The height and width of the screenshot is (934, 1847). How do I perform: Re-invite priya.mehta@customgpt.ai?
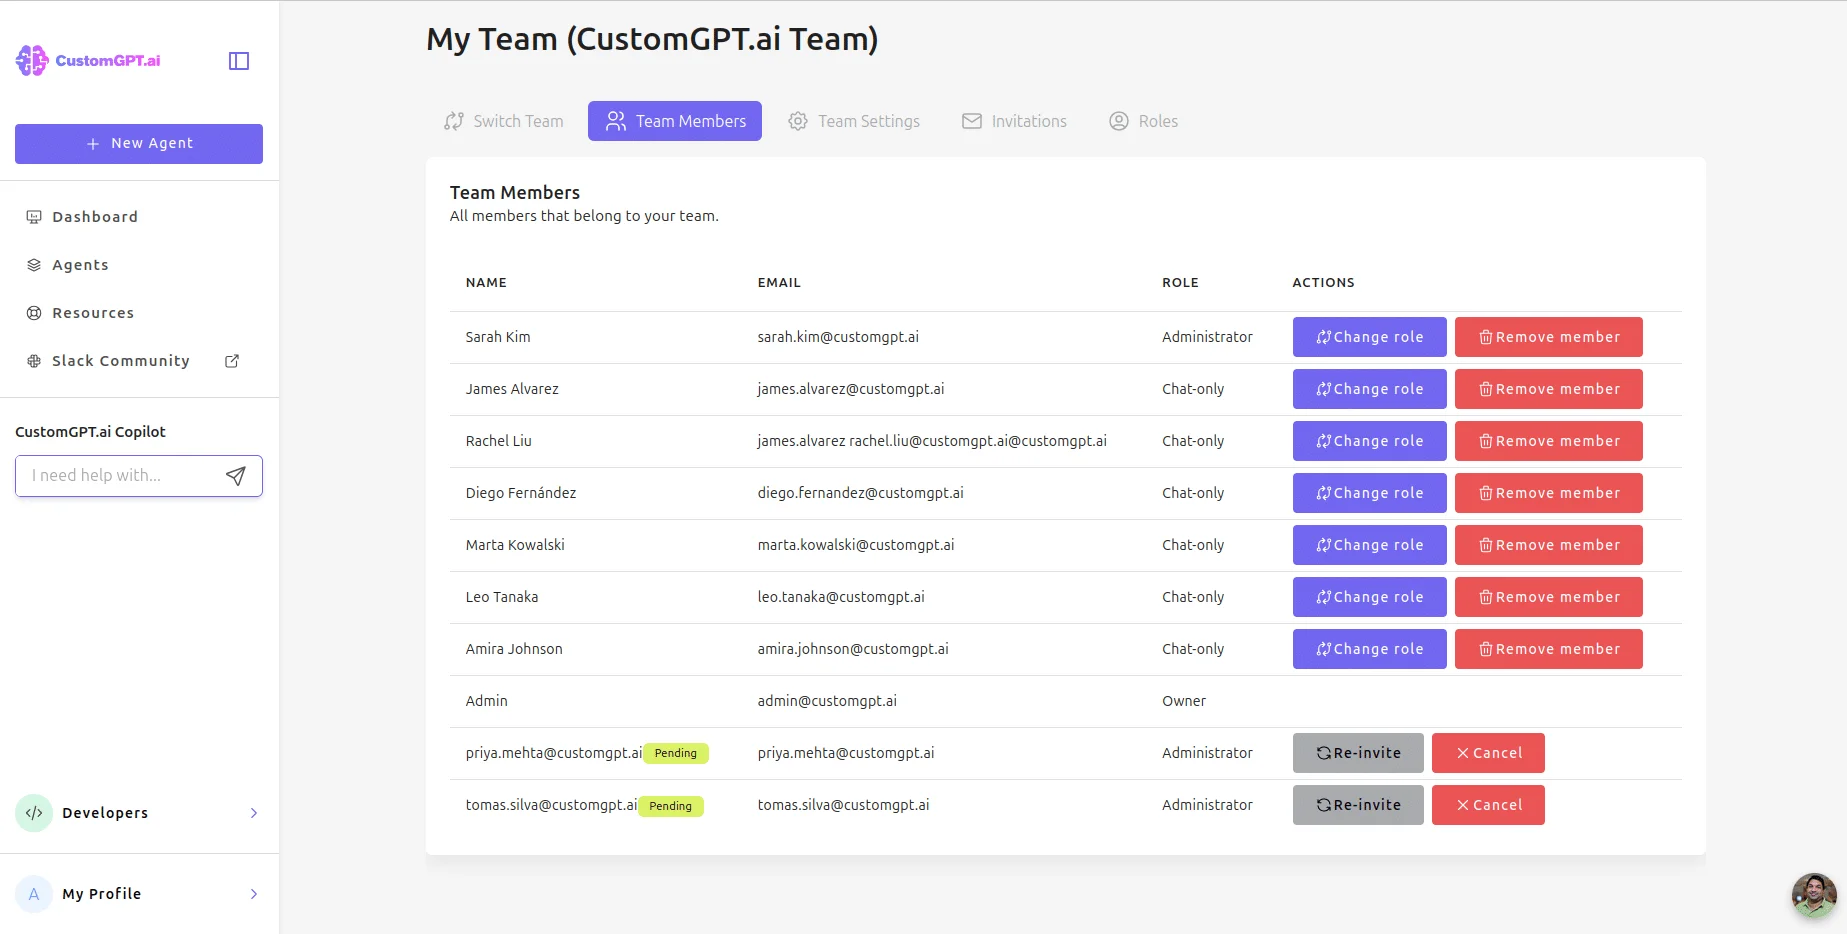pyautogui.click(x=1358, y=753)
